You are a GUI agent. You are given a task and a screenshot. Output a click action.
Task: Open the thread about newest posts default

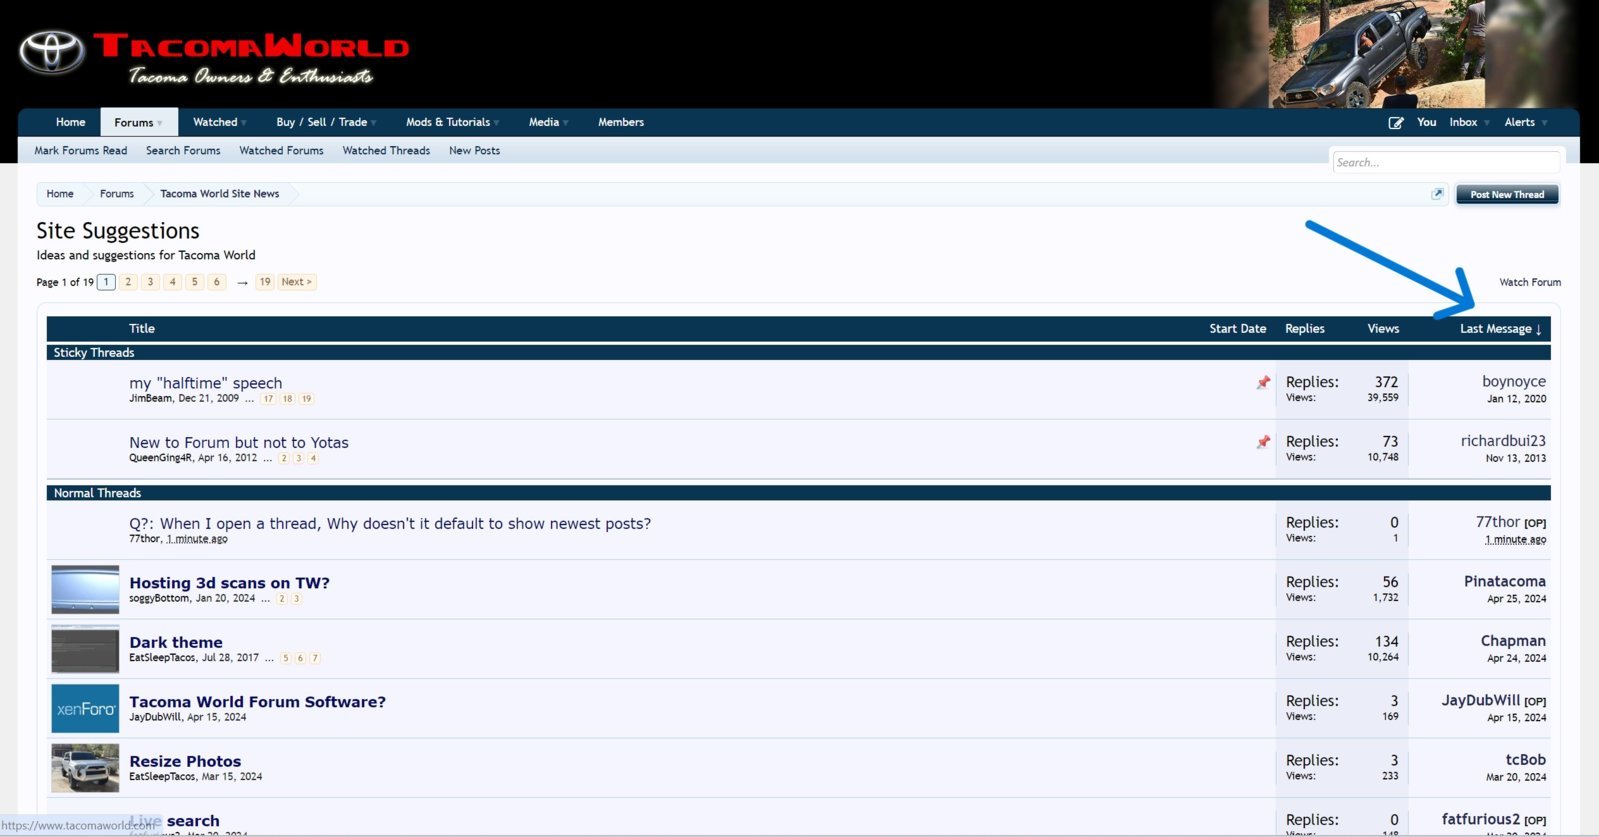[x=390, y=524]
